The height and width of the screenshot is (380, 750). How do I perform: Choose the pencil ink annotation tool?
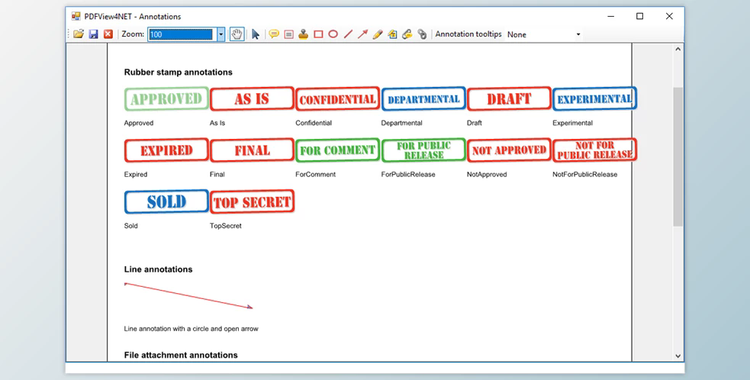click(x=377, y=34)
